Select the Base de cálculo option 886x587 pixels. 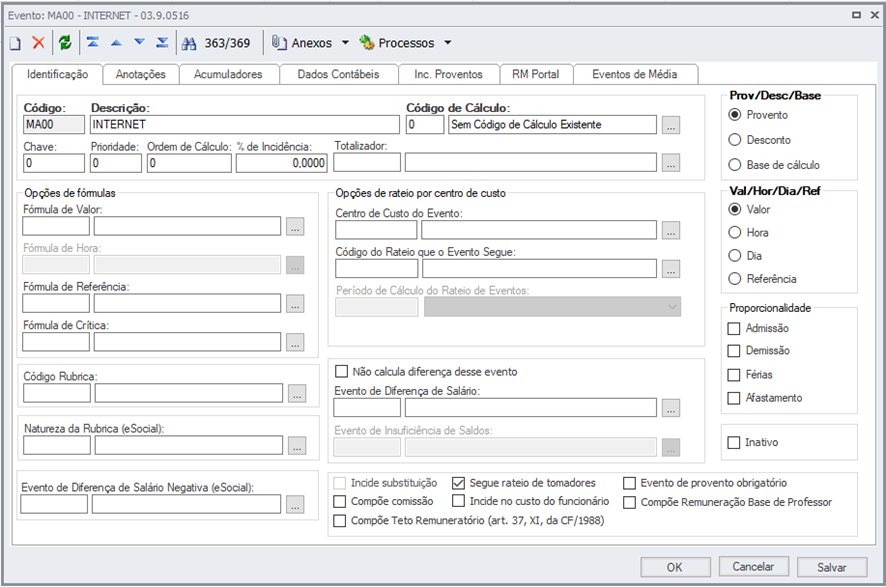coord(735,165)
